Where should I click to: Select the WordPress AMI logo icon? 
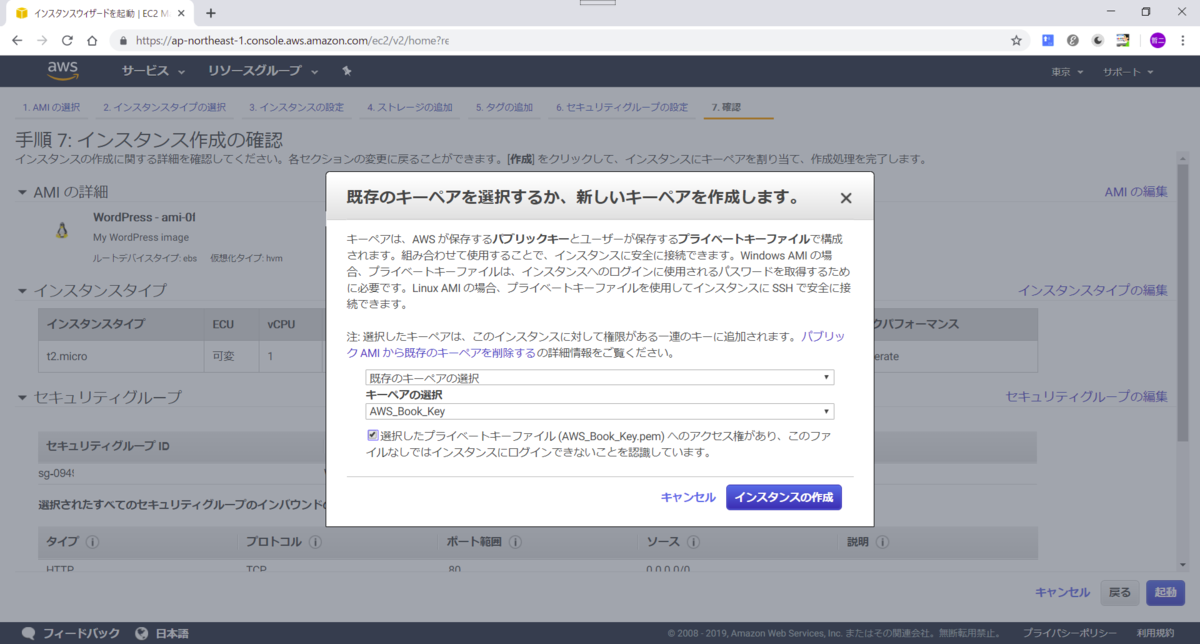[x=62, y=231]
